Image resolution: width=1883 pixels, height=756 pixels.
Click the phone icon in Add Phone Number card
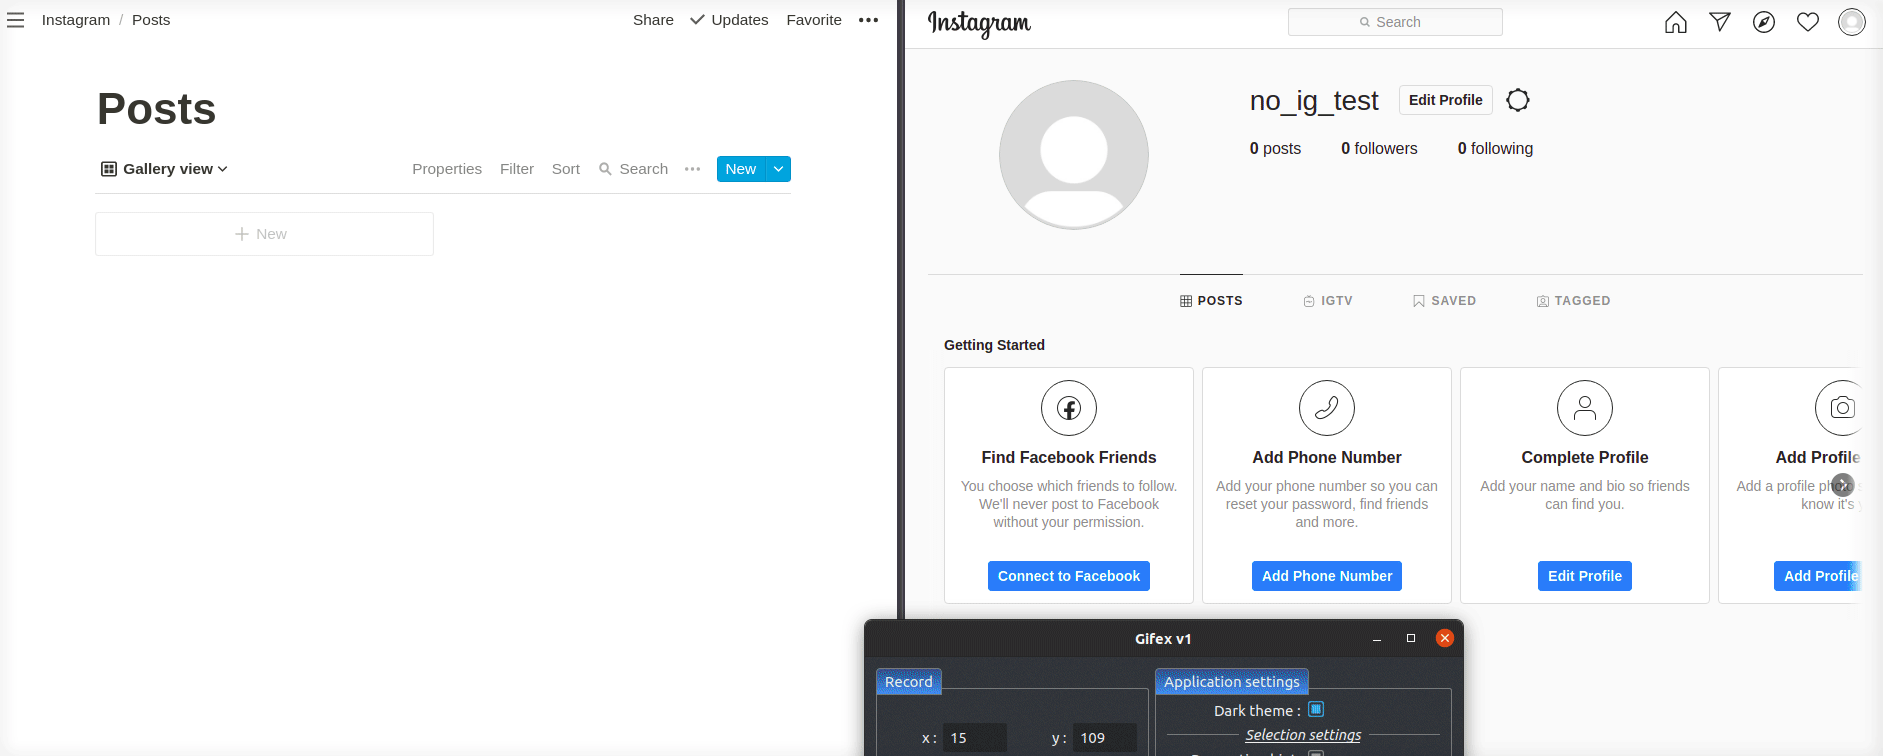[x=1327, y=408]
